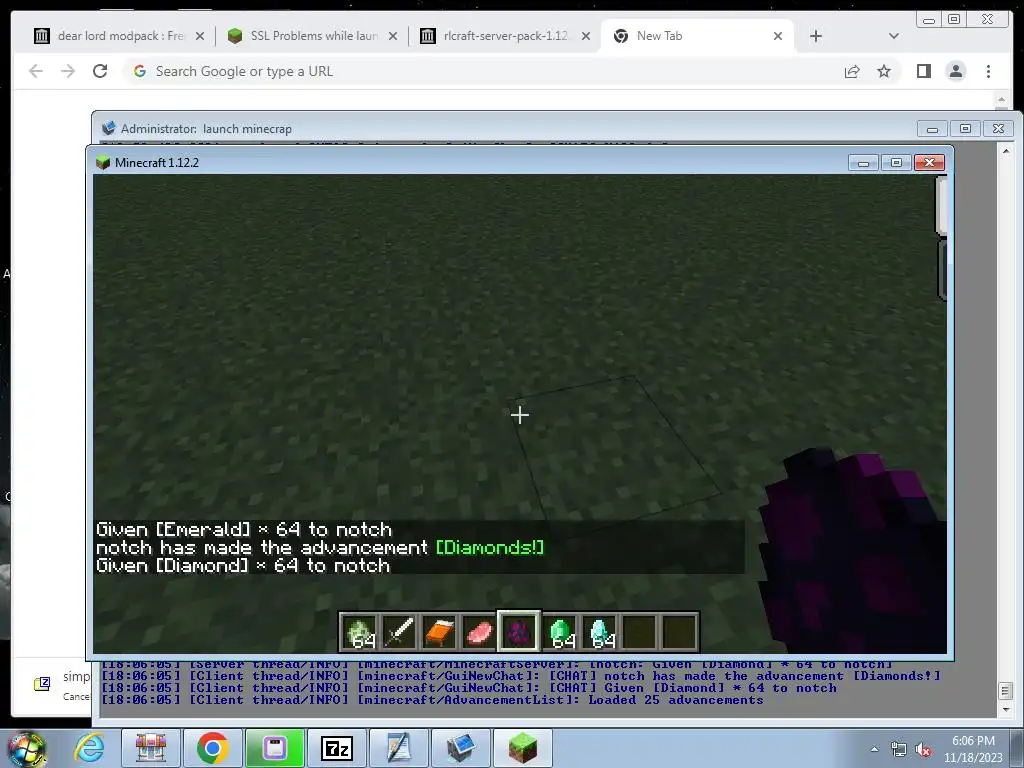Open the muted volume tray icon
Image resolution: width=1024 pixels, height=768 pixels.
coord(923,750)
